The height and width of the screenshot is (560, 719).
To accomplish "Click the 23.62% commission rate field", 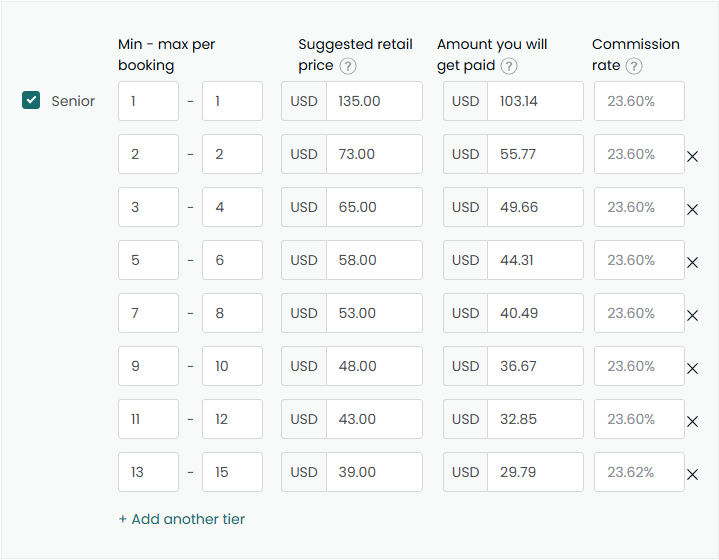I will click(639, 472).
